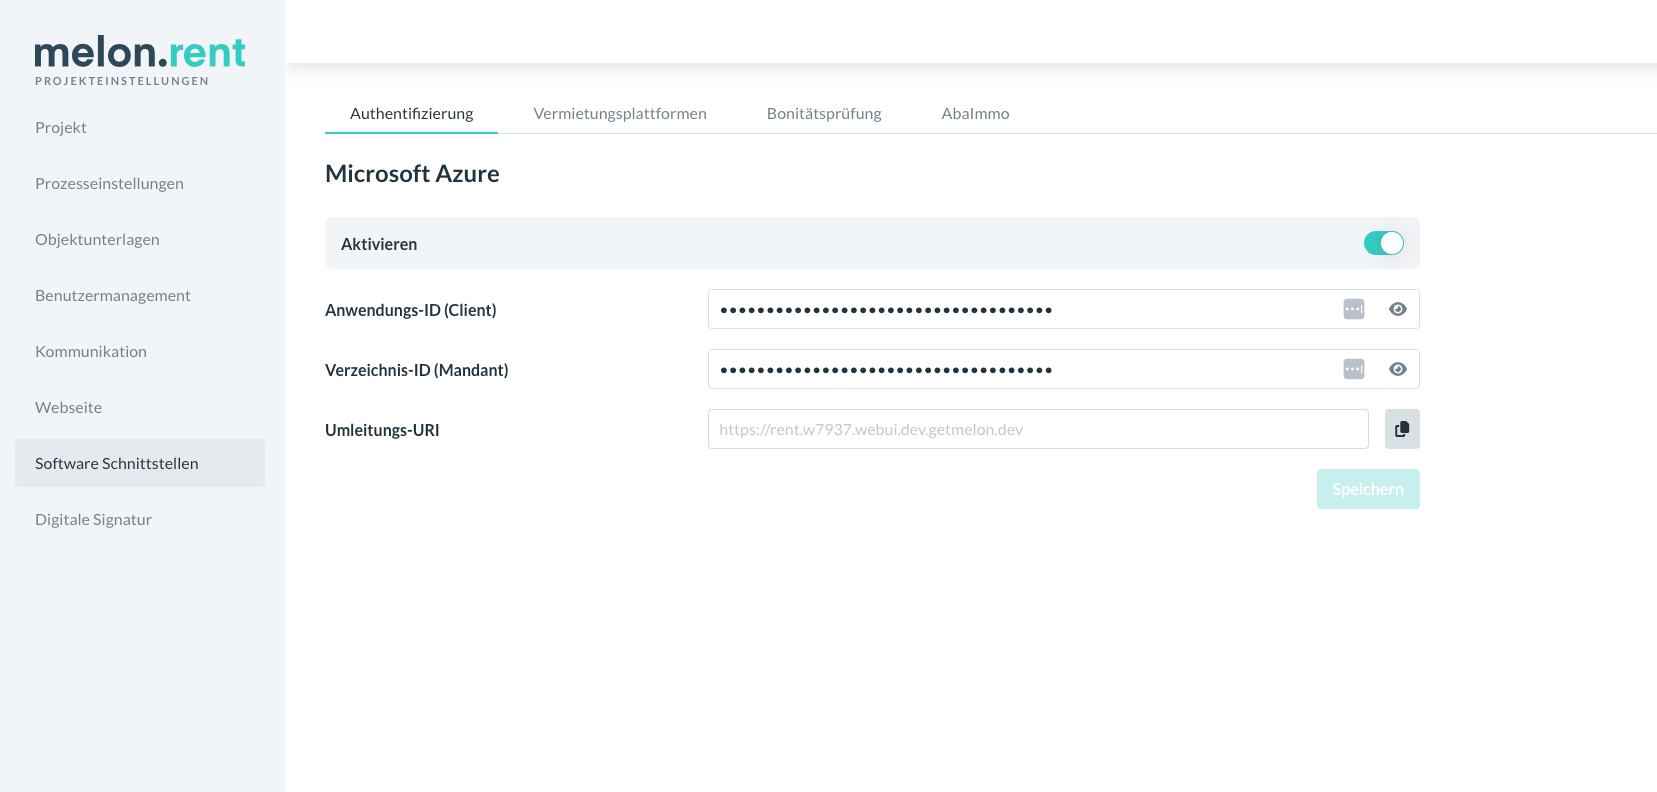The image size is (1657, 792).
Task: Open password manager icon in Verzeichnis-ID field
Action: (1354, 369)
